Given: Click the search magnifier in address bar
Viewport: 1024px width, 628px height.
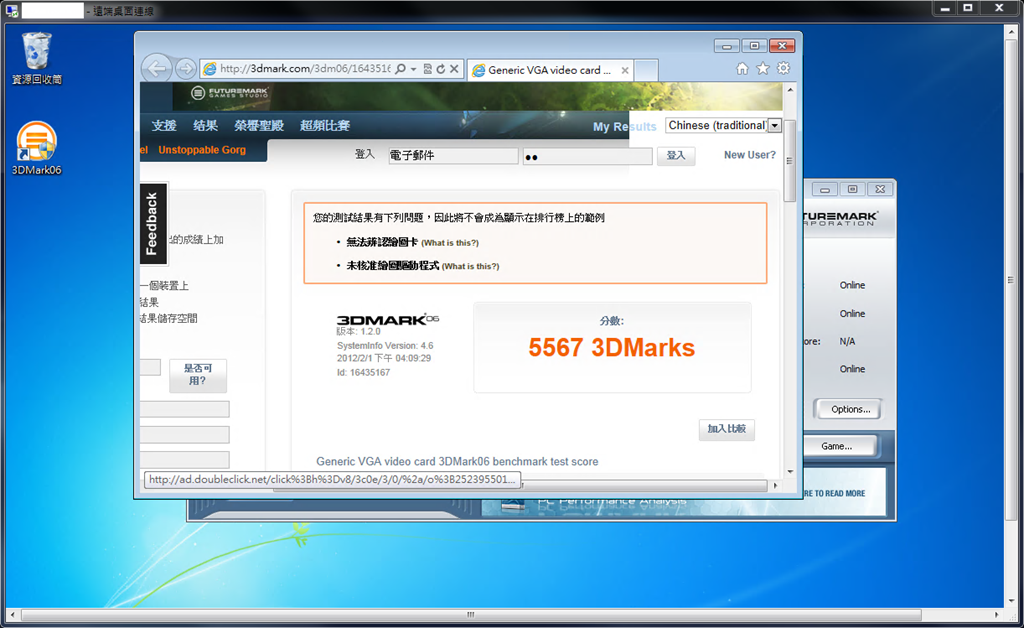Looking at the screenshot, I should coord(400,69).
